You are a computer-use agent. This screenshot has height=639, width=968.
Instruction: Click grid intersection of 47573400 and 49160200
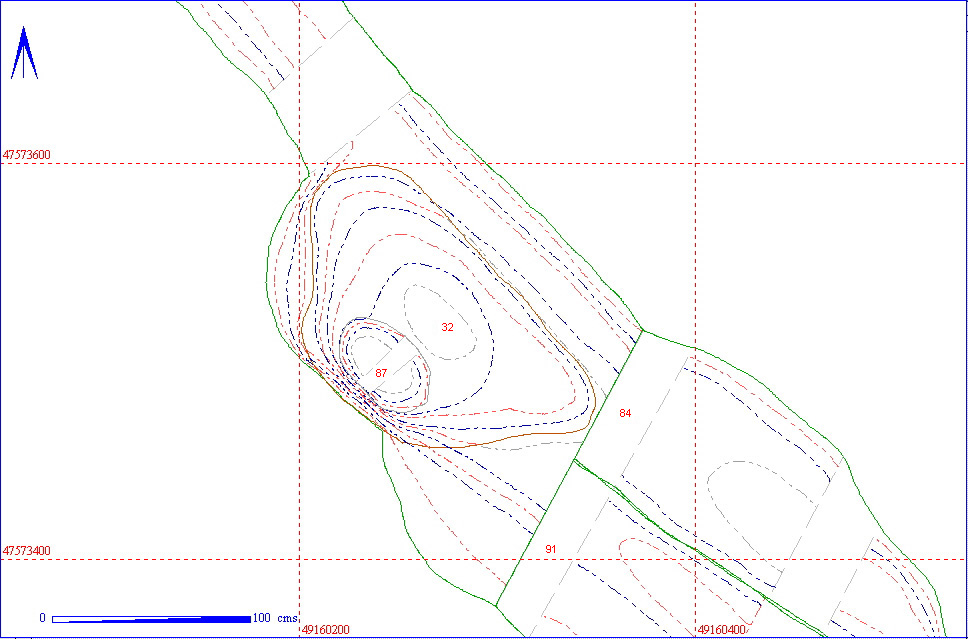[300, 560]
